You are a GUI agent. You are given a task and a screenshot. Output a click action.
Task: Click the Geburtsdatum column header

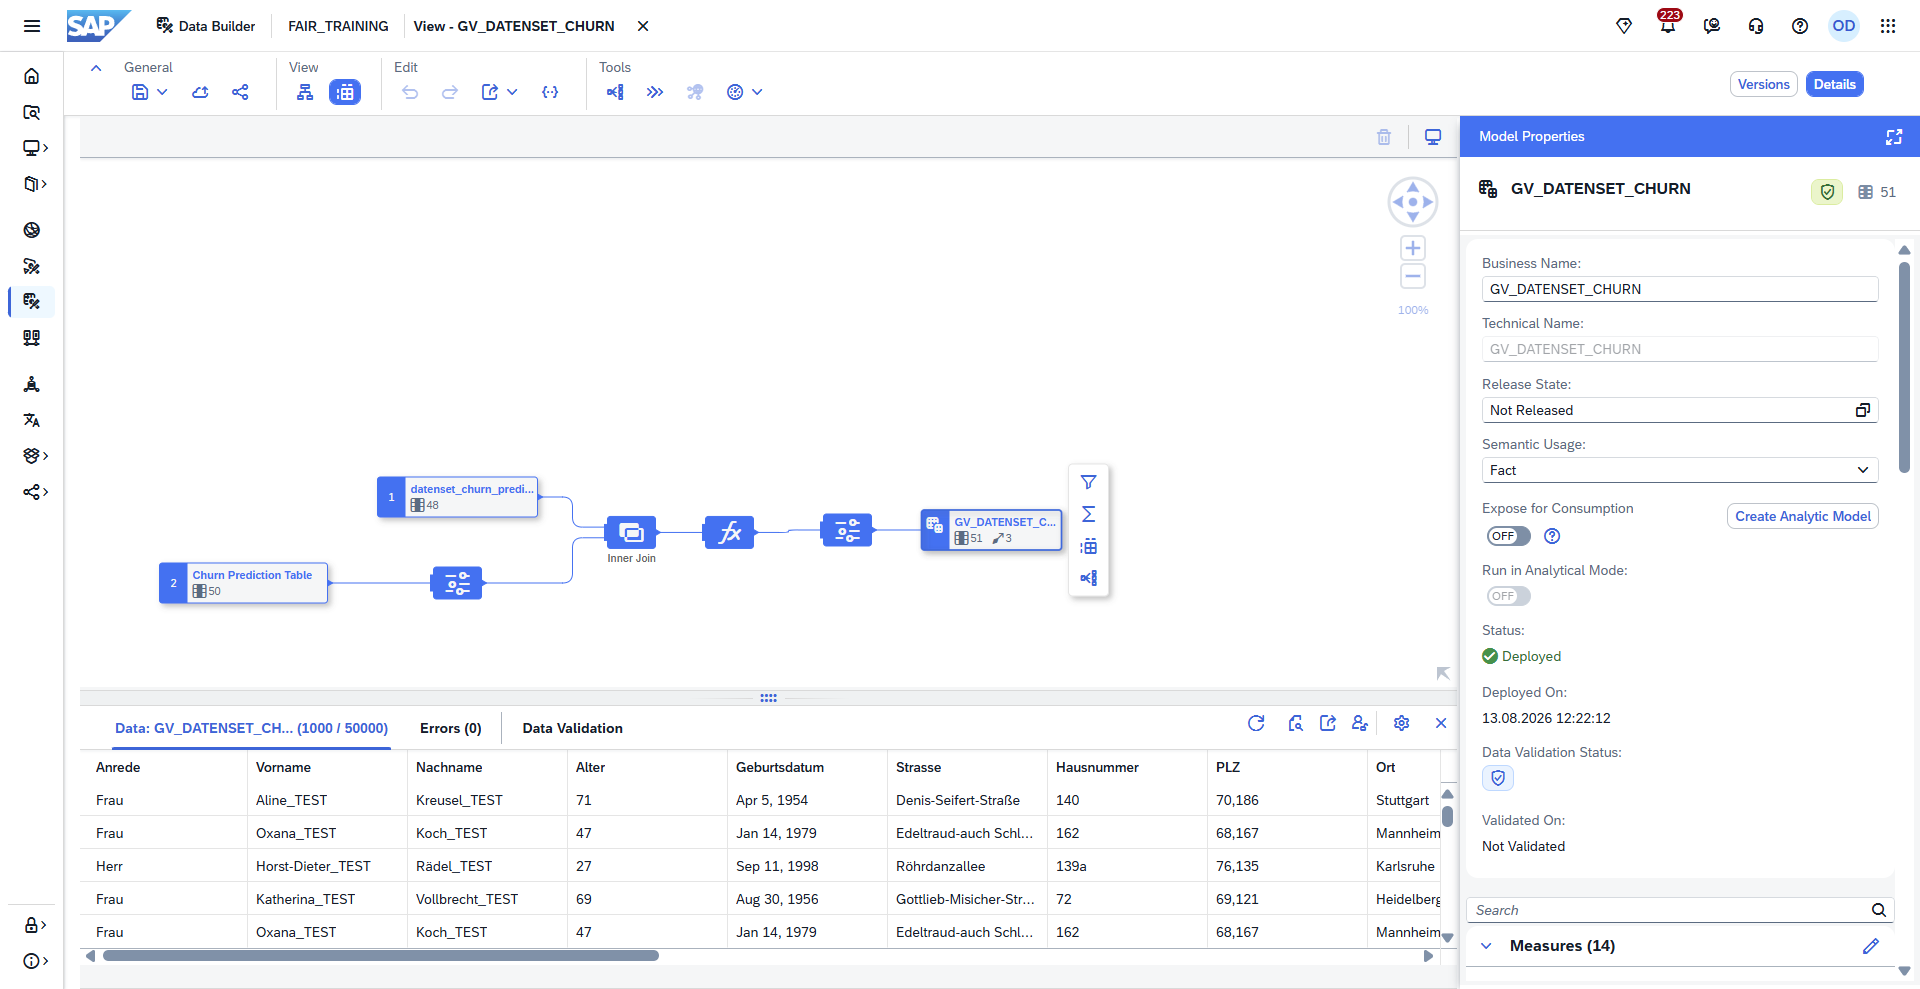click(x=780, y=767)
